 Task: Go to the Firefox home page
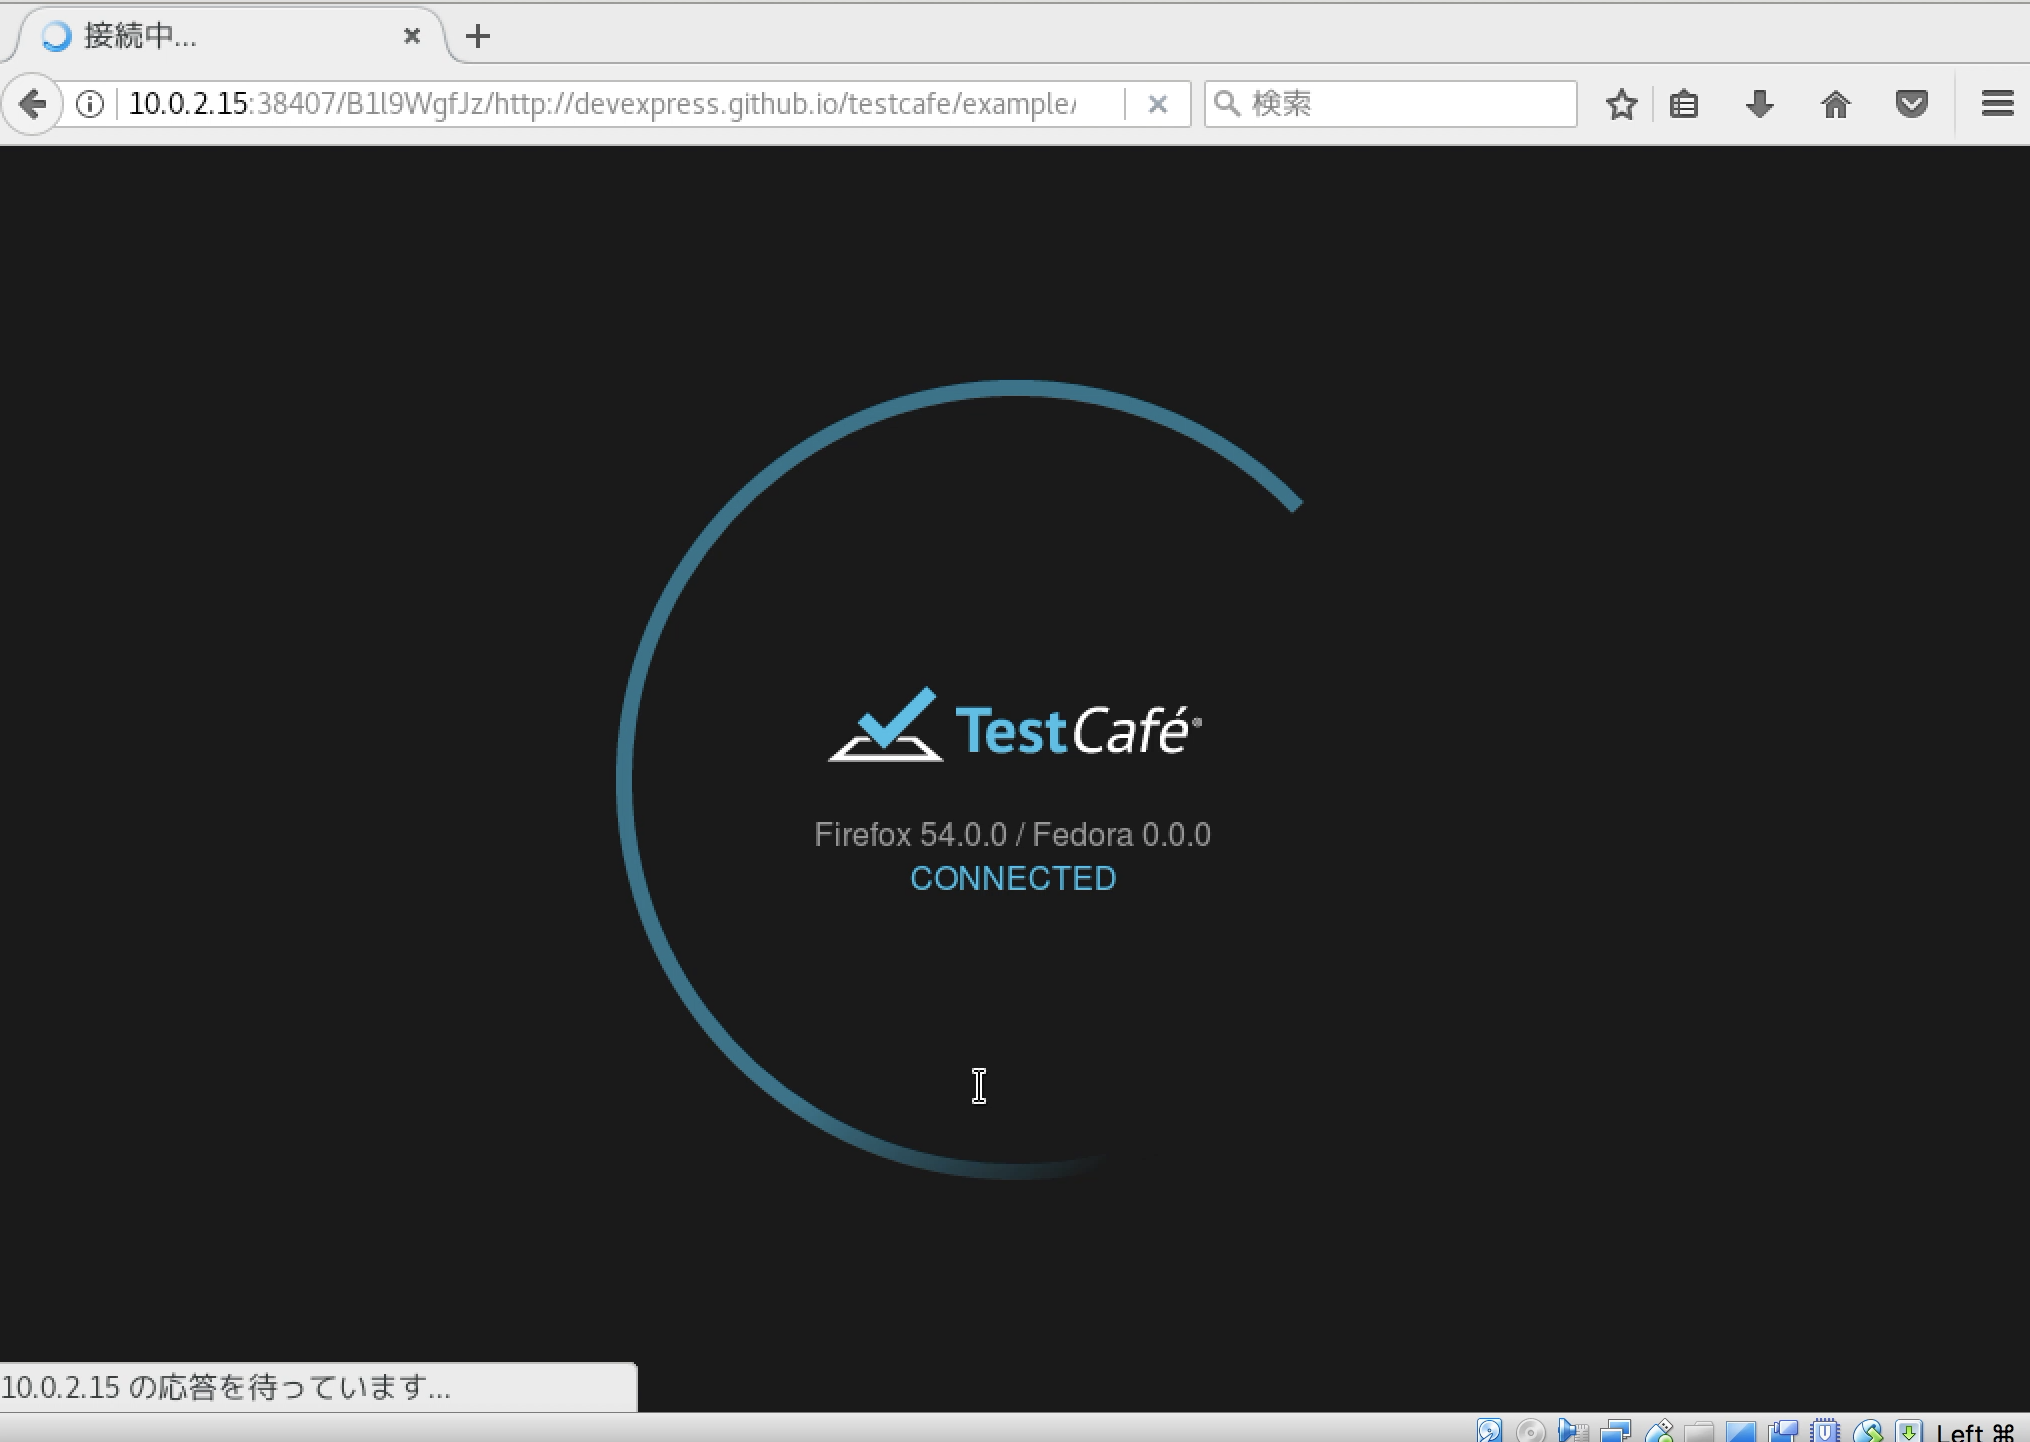click(1836, 103)
